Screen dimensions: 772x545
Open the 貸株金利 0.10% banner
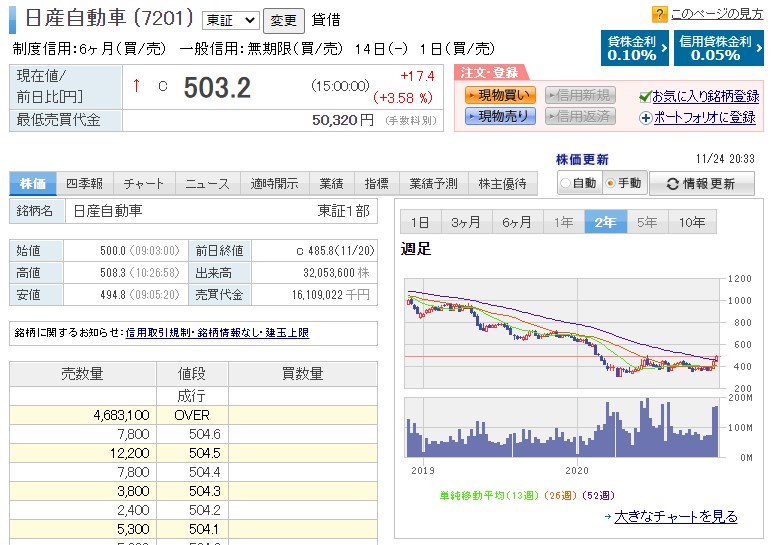pyautogui.click(x=635, y=48)
